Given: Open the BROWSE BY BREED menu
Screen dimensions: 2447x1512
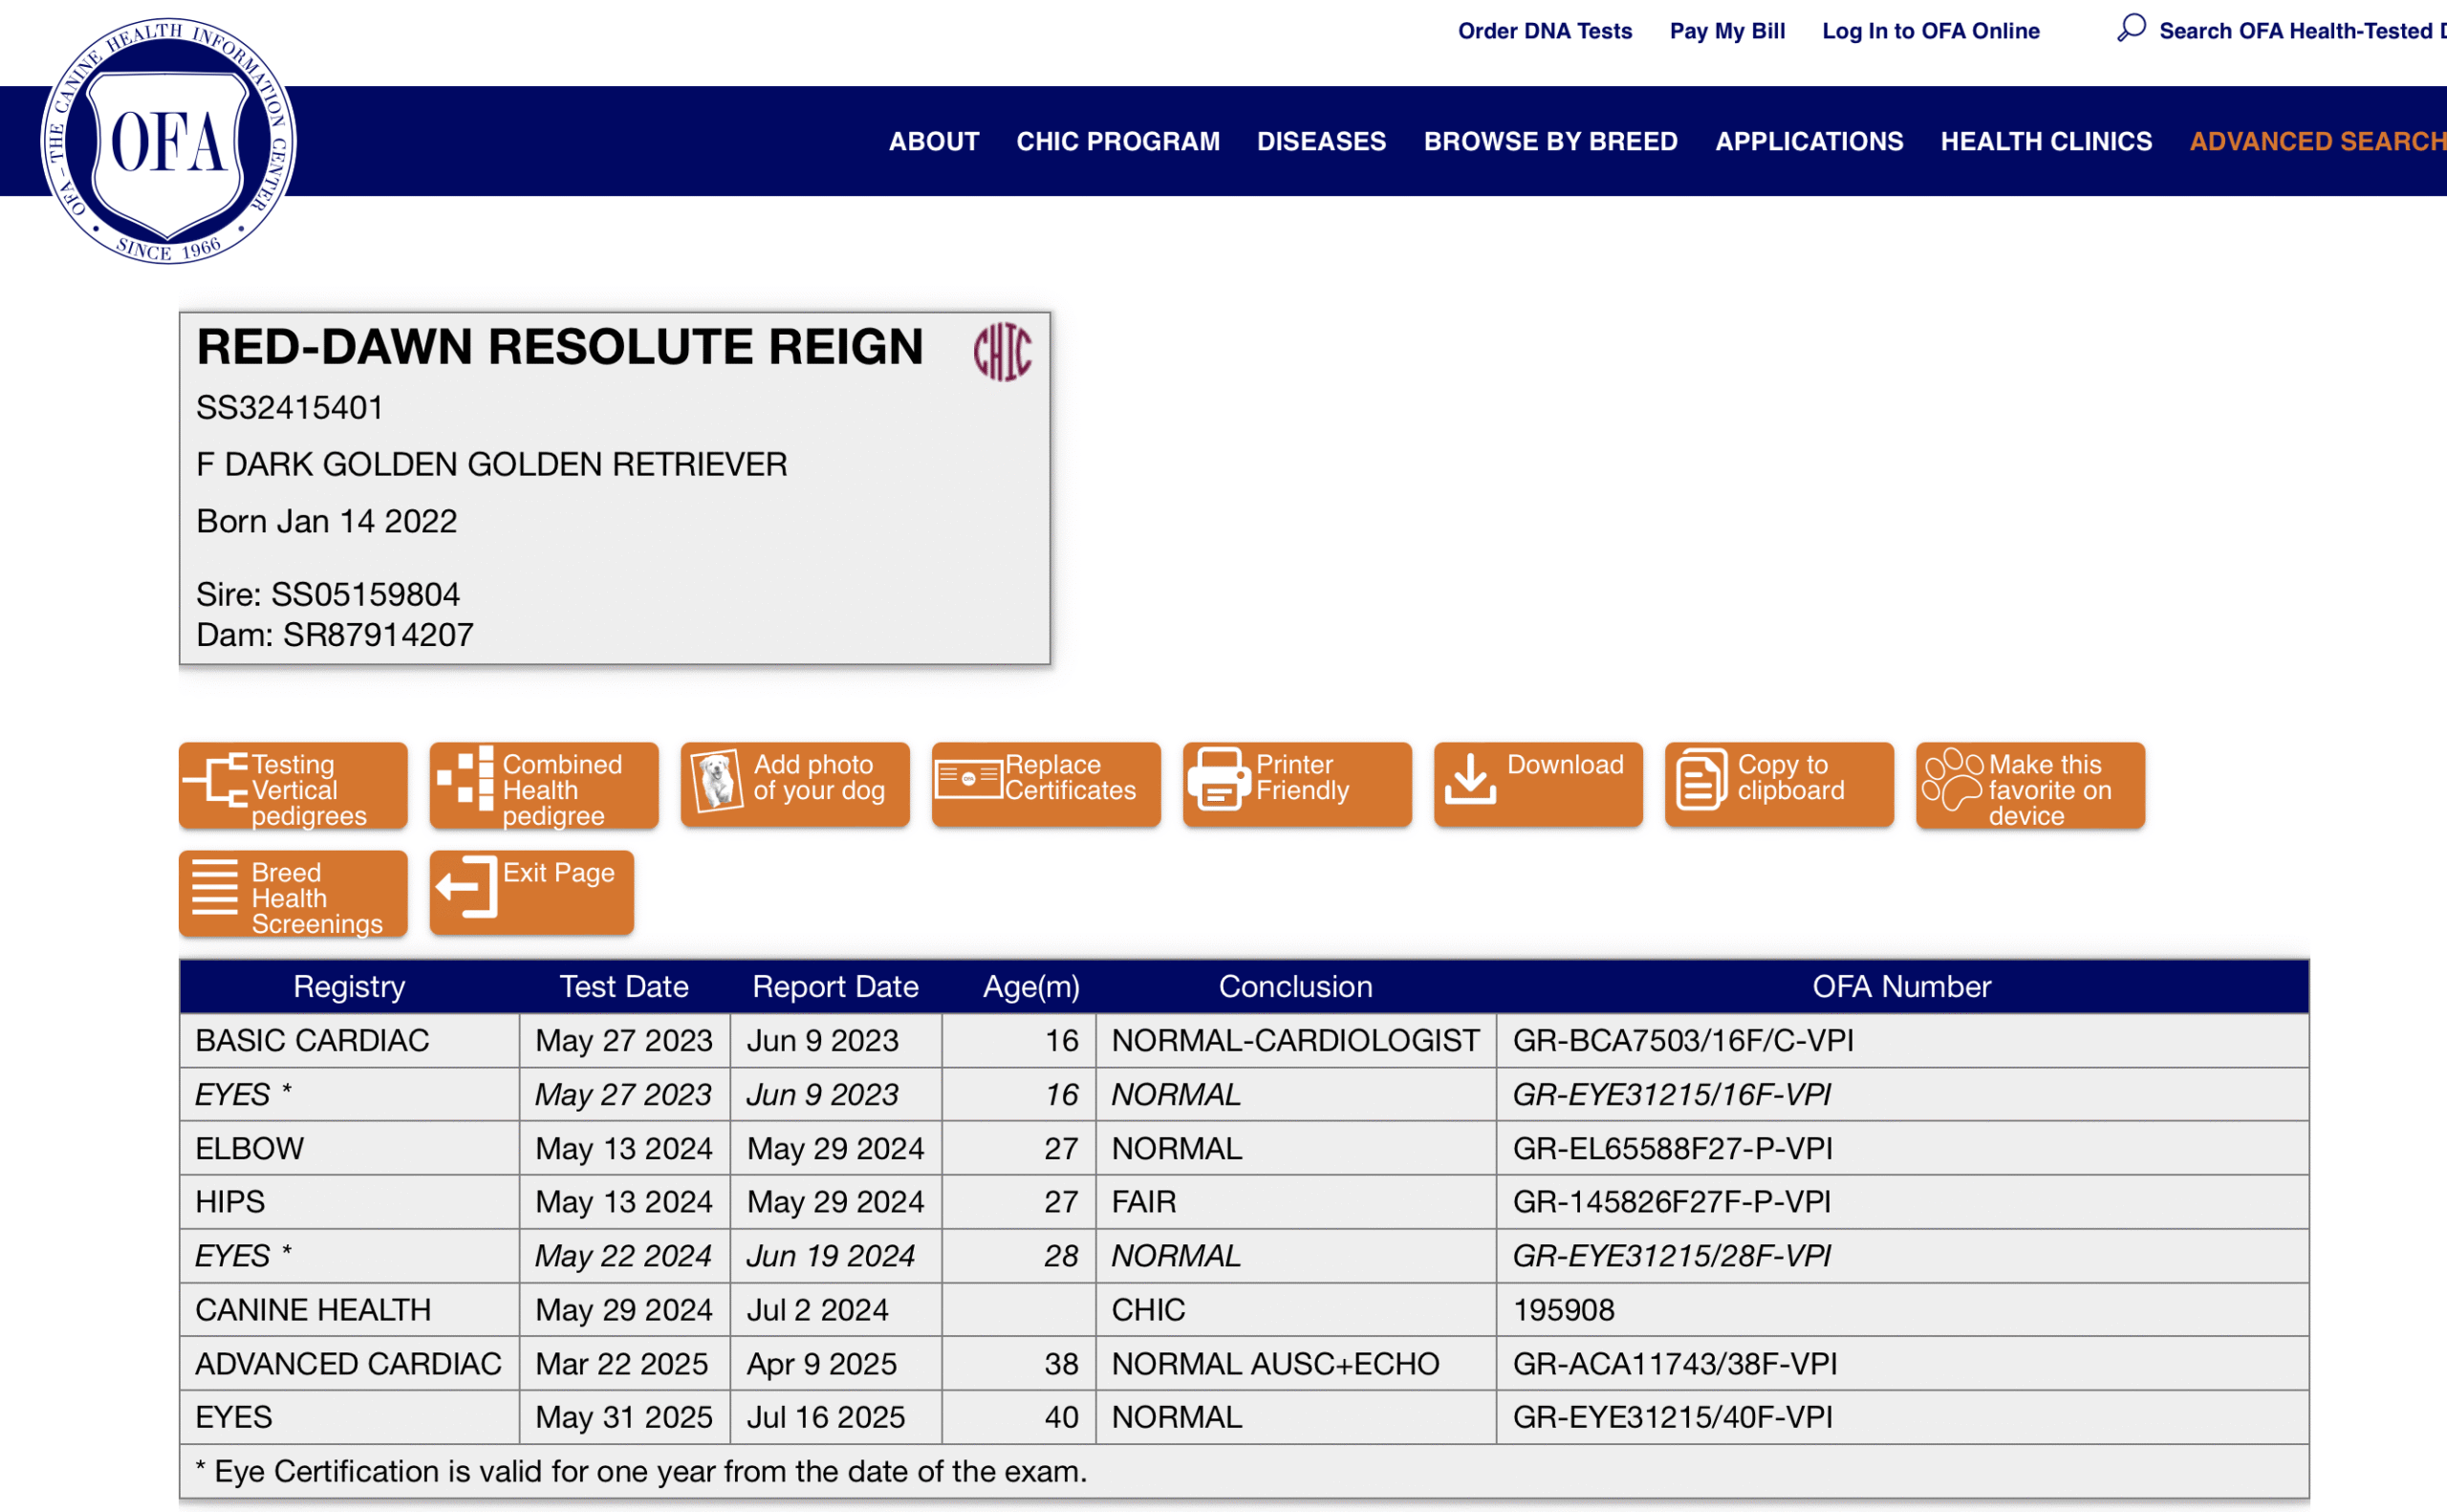Looking at the screenshot, I should tap(1550, 141).
